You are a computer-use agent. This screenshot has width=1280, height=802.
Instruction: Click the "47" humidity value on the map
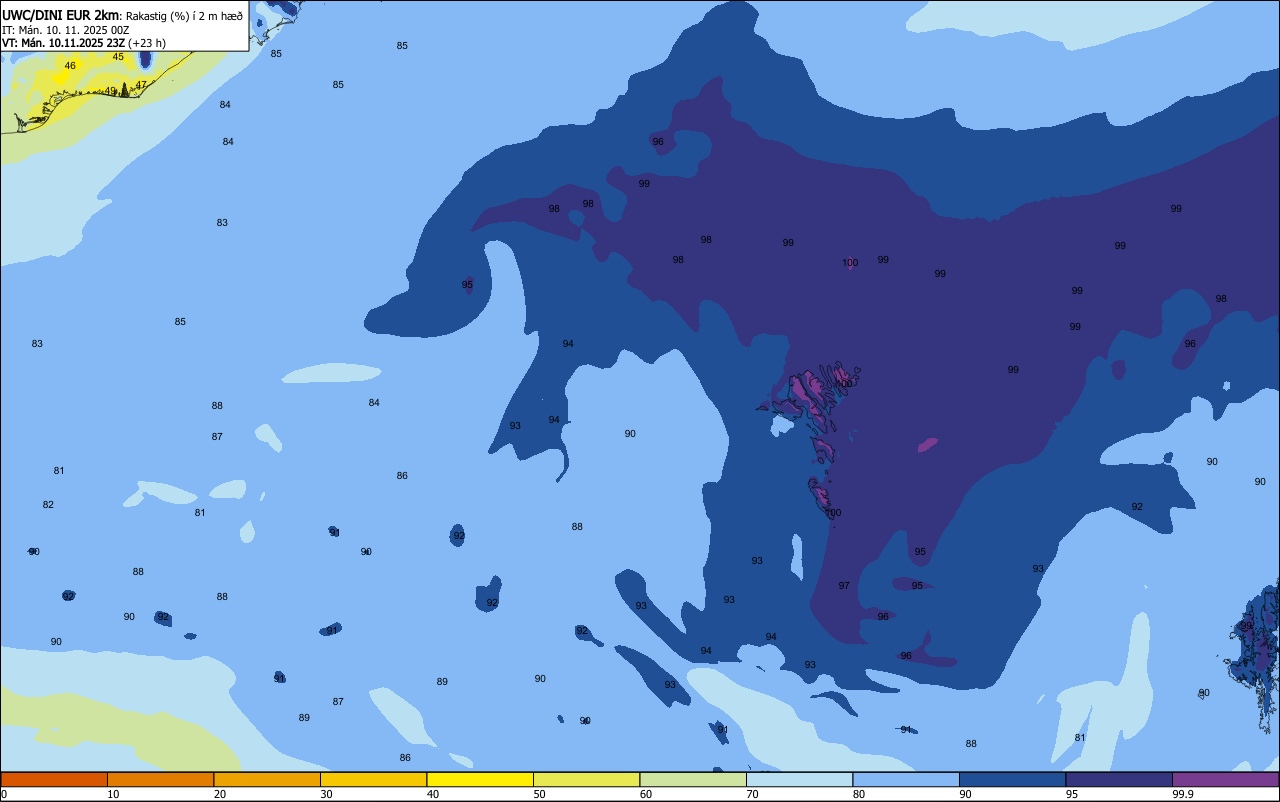click(x=141, y=85)
